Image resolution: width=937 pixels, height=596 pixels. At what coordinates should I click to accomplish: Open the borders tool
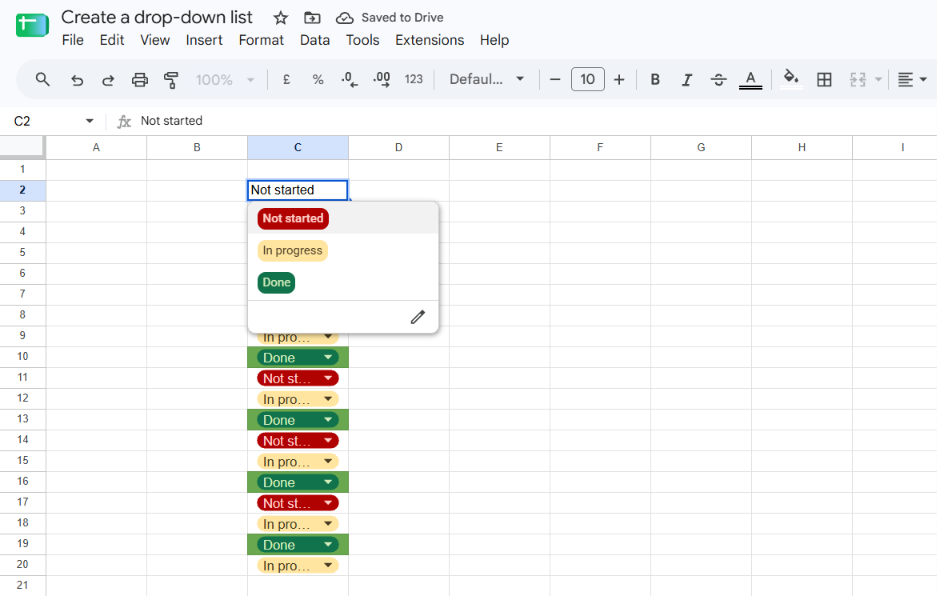point(824,79)
